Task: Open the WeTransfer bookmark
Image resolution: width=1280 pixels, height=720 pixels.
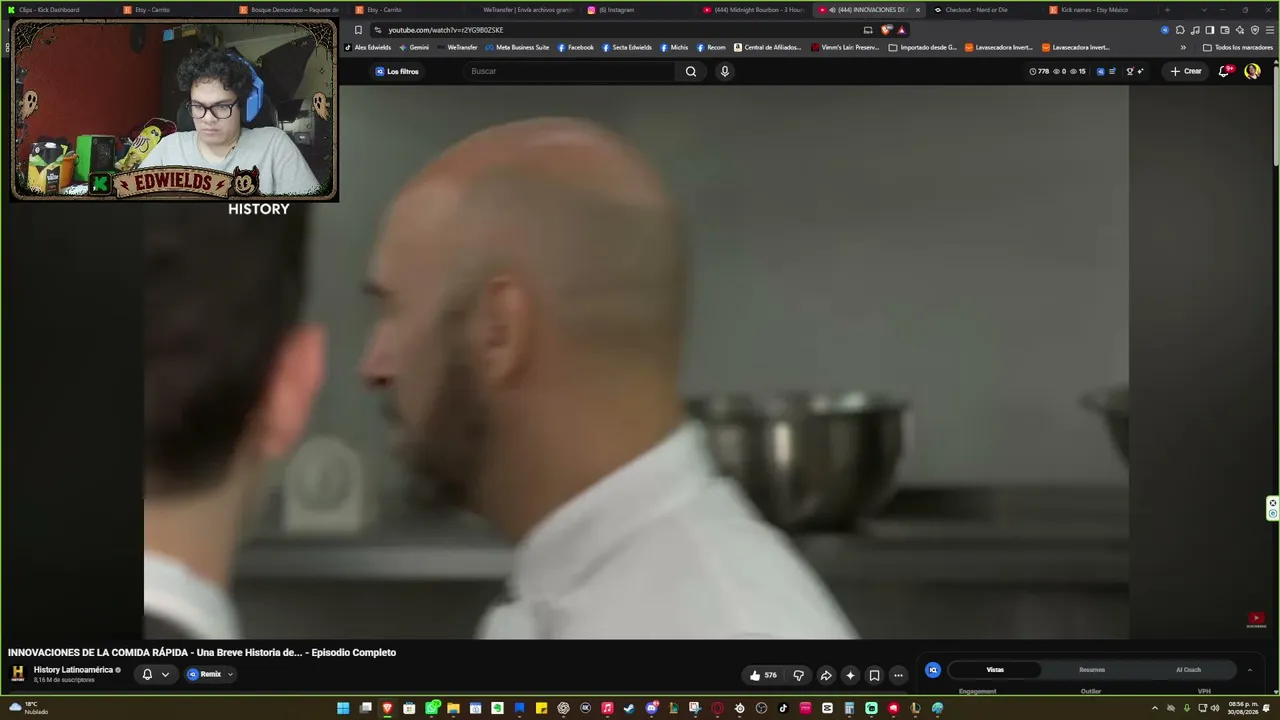Action: click(x=457, y=47)
